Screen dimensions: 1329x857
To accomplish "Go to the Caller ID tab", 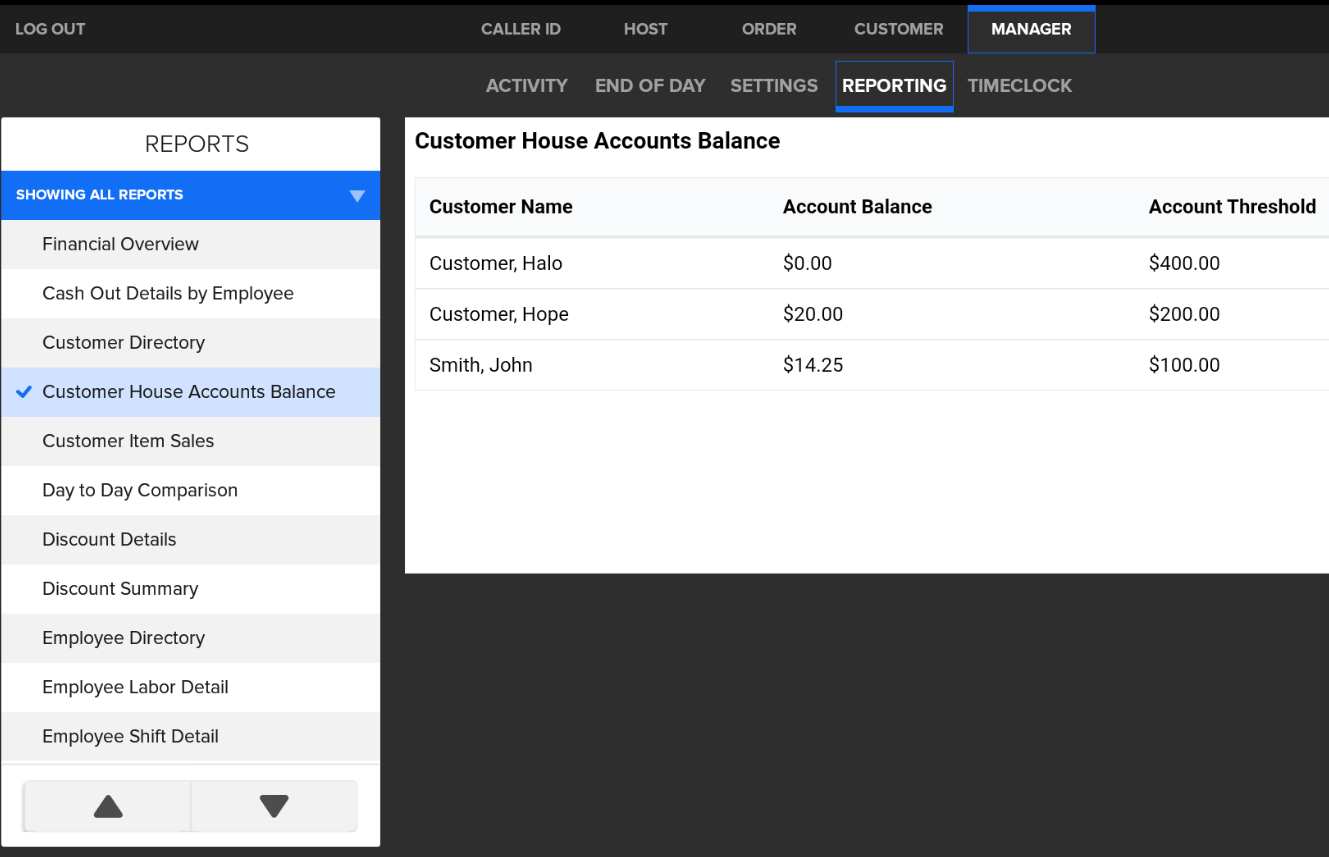I will coord(520,29).
